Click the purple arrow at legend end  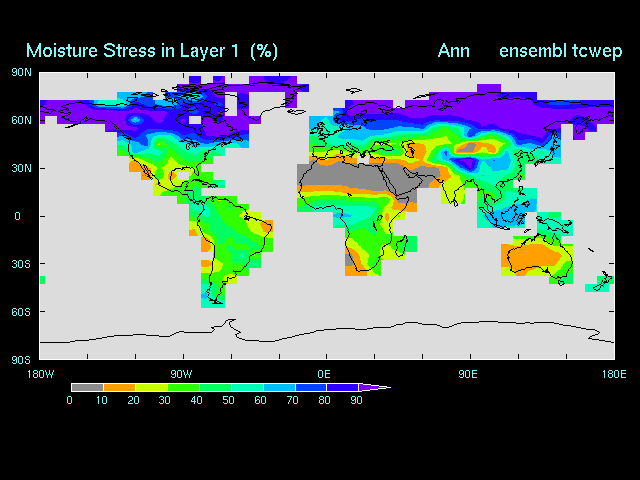[376, 387]
